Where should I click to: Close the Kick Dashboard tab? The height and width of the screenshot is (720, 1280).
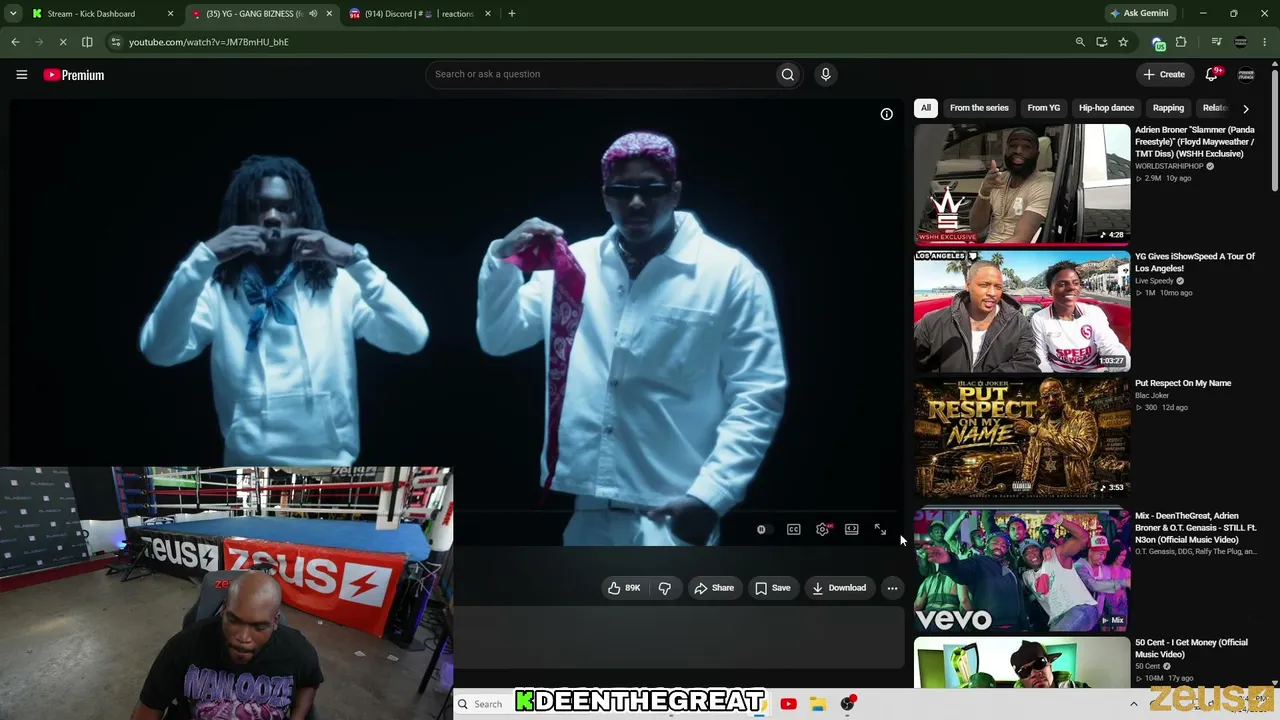pyautogui.click(x=170, y=14)
